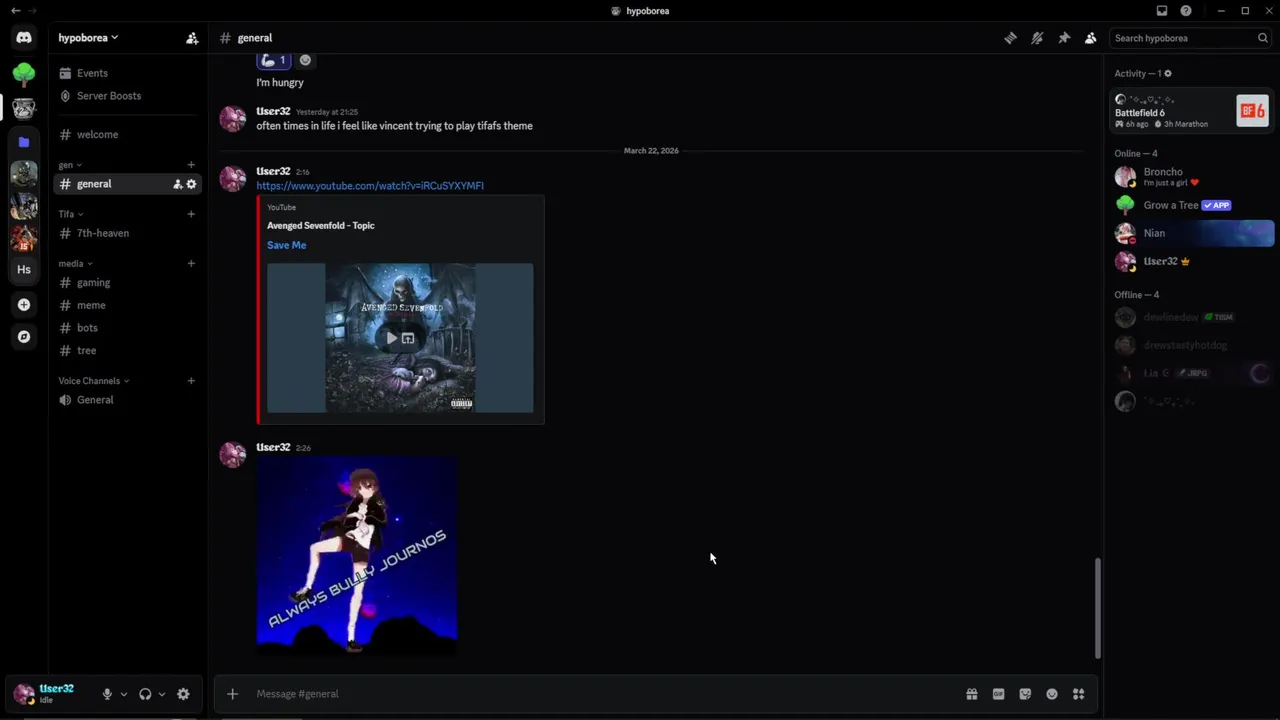Toggle microphone mute
Image resolution: width=1280 pixels, height=720 pixels.
(107, 694)
